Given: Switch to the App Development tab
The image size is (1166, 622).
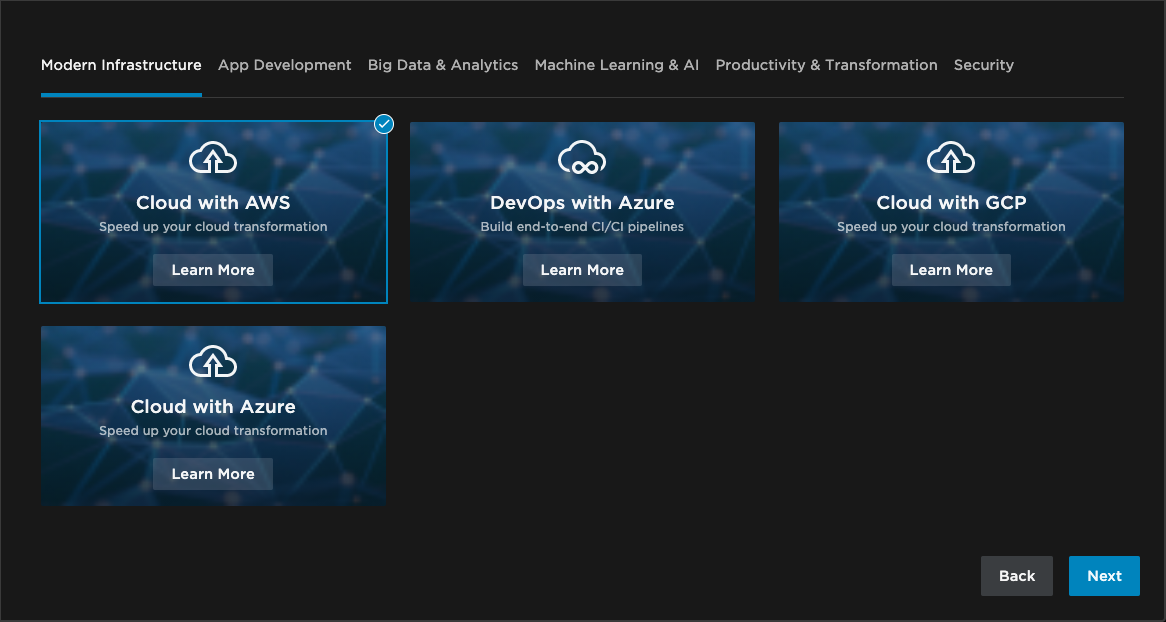Looking at the screenshot, I should pyautogui.click(x=285, y=65).
